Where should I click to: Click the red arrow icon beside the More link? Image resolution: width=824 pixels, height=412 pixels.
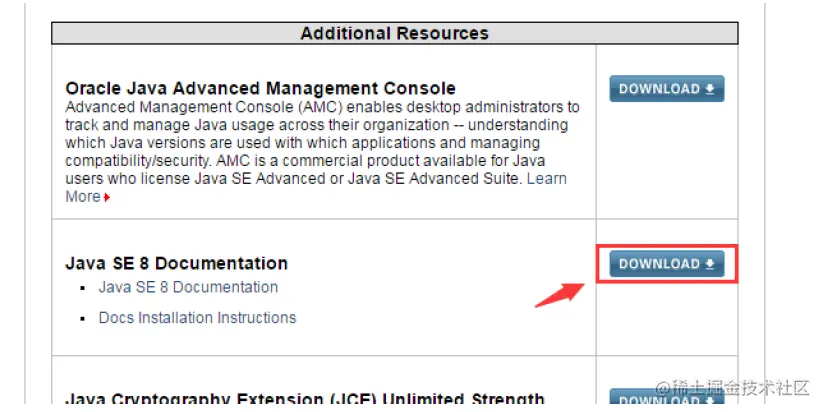(107, 198)
